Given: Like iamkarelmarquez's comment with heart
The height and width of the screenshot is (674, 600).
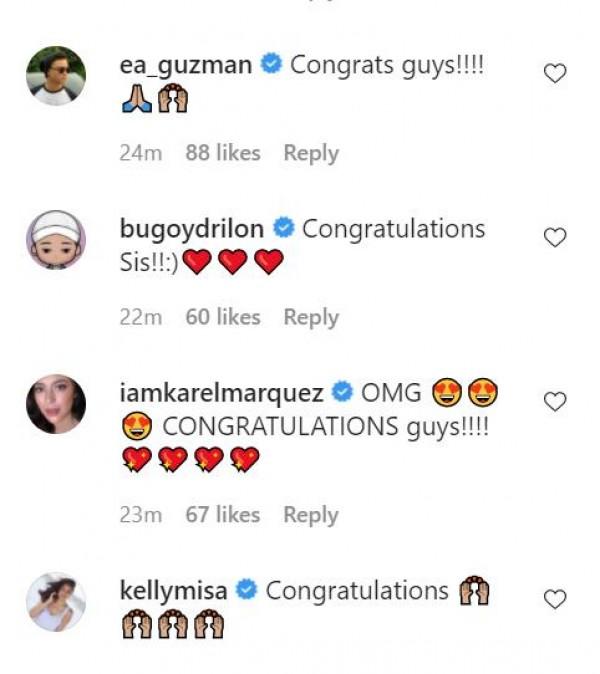Looking at the screenshot, I should (x=554, y=401).
